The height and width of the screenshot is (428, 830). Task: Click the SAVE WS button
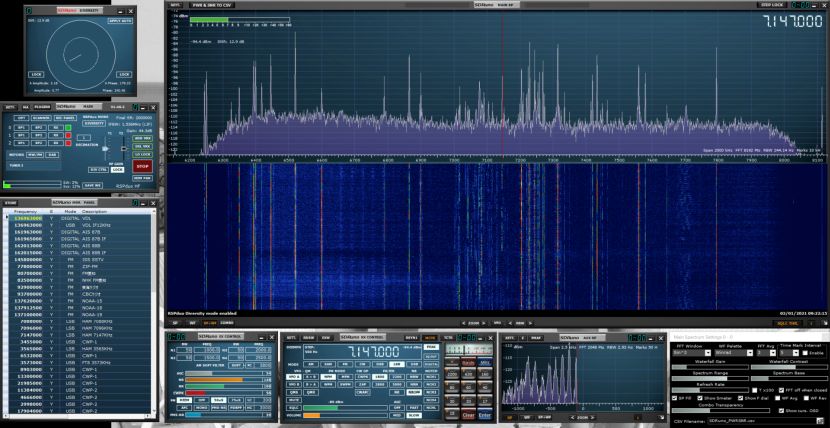click(93, 186)
